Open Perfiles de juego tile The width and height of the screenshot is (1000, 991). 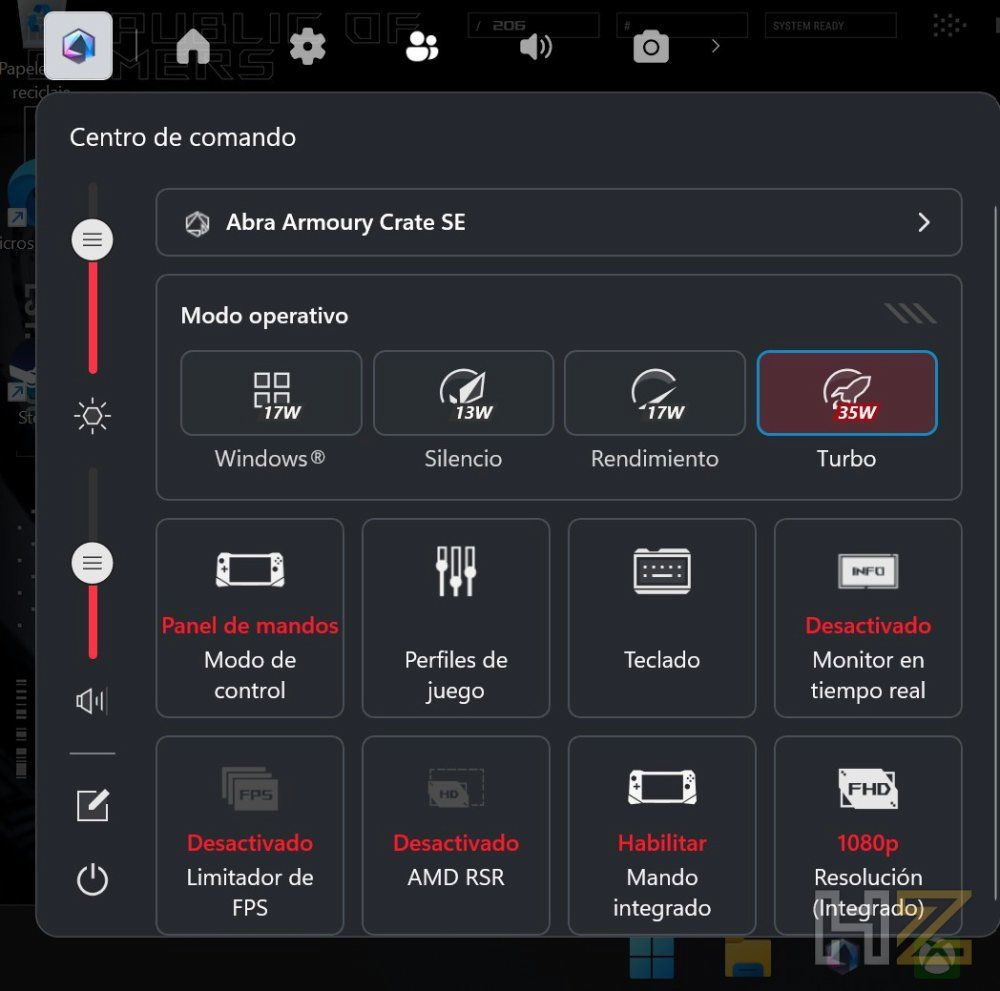(456, 618)
